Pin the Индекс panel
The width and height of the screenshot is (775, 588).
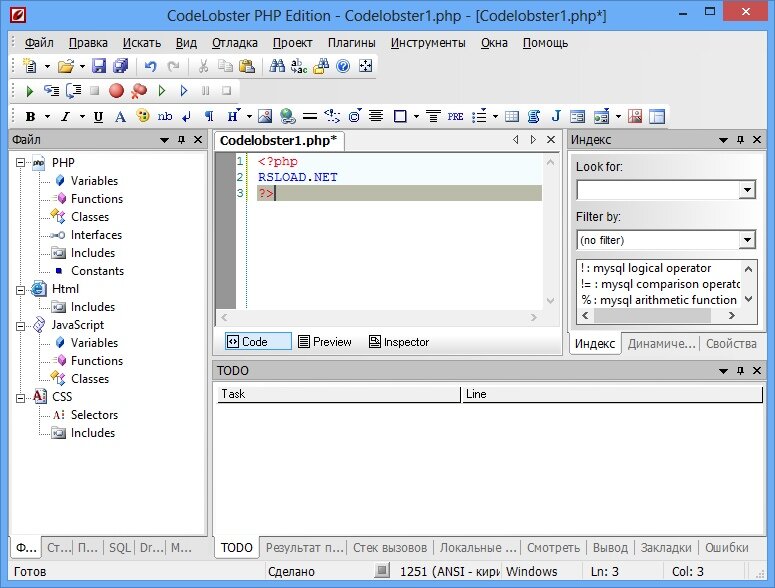click(740, 140)
